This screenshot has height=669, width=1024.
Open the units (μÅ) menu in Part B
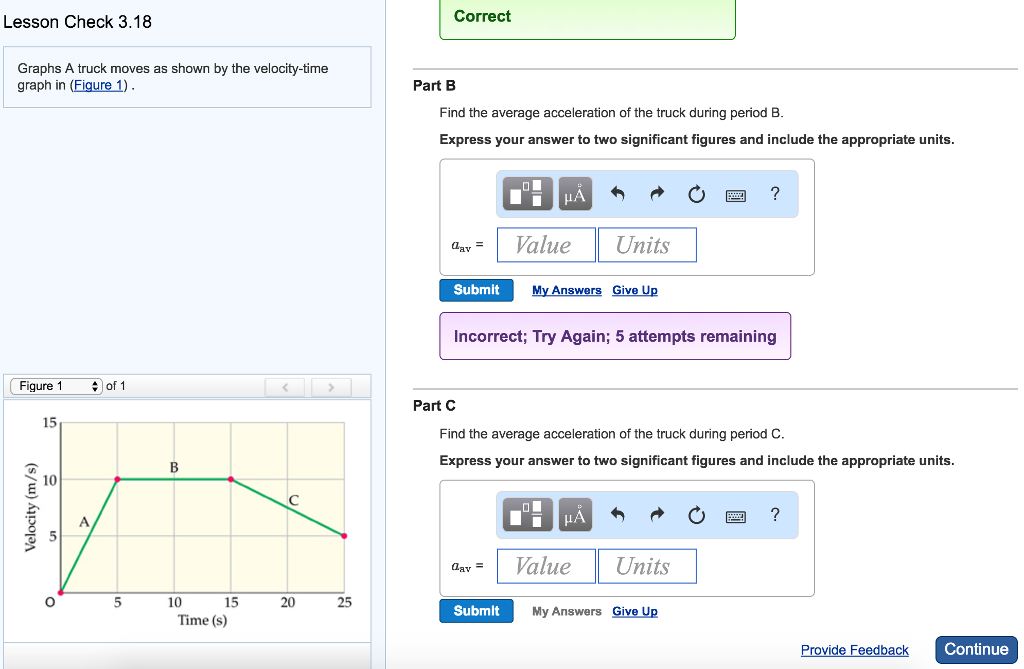tap(575, 193)
